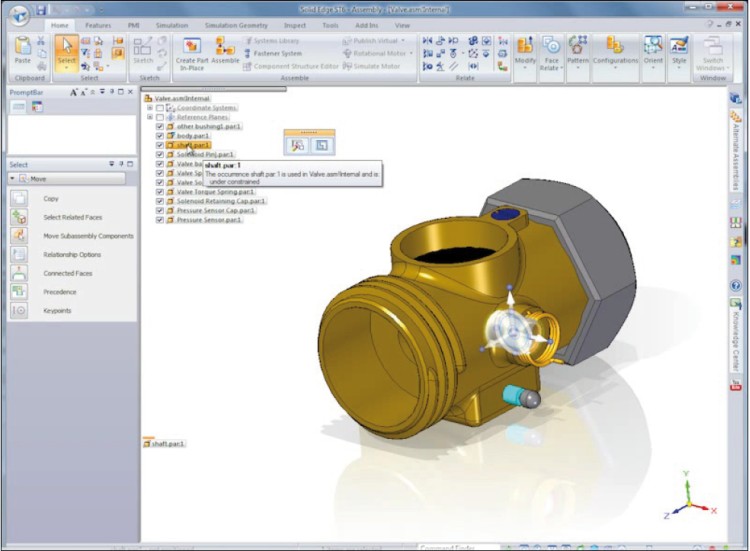Image resolution: width=750 pixels, height=551 pixels.
Task: Click the Assemble tool icon
Action: (x=225, y=50)
